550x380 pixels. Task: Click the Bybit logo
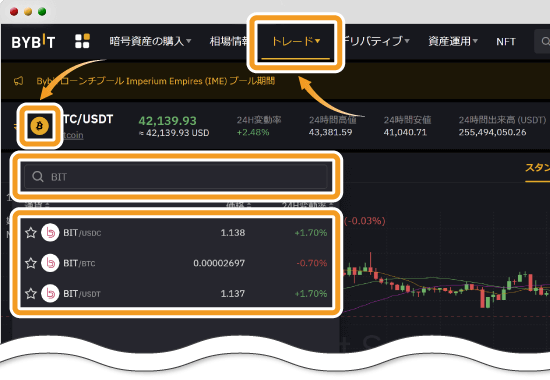(x=33, y=42)
